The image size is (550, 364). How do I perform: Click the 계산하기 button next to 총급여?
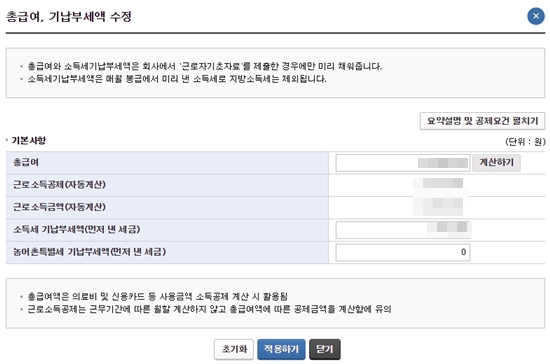[x=496, y=162]
